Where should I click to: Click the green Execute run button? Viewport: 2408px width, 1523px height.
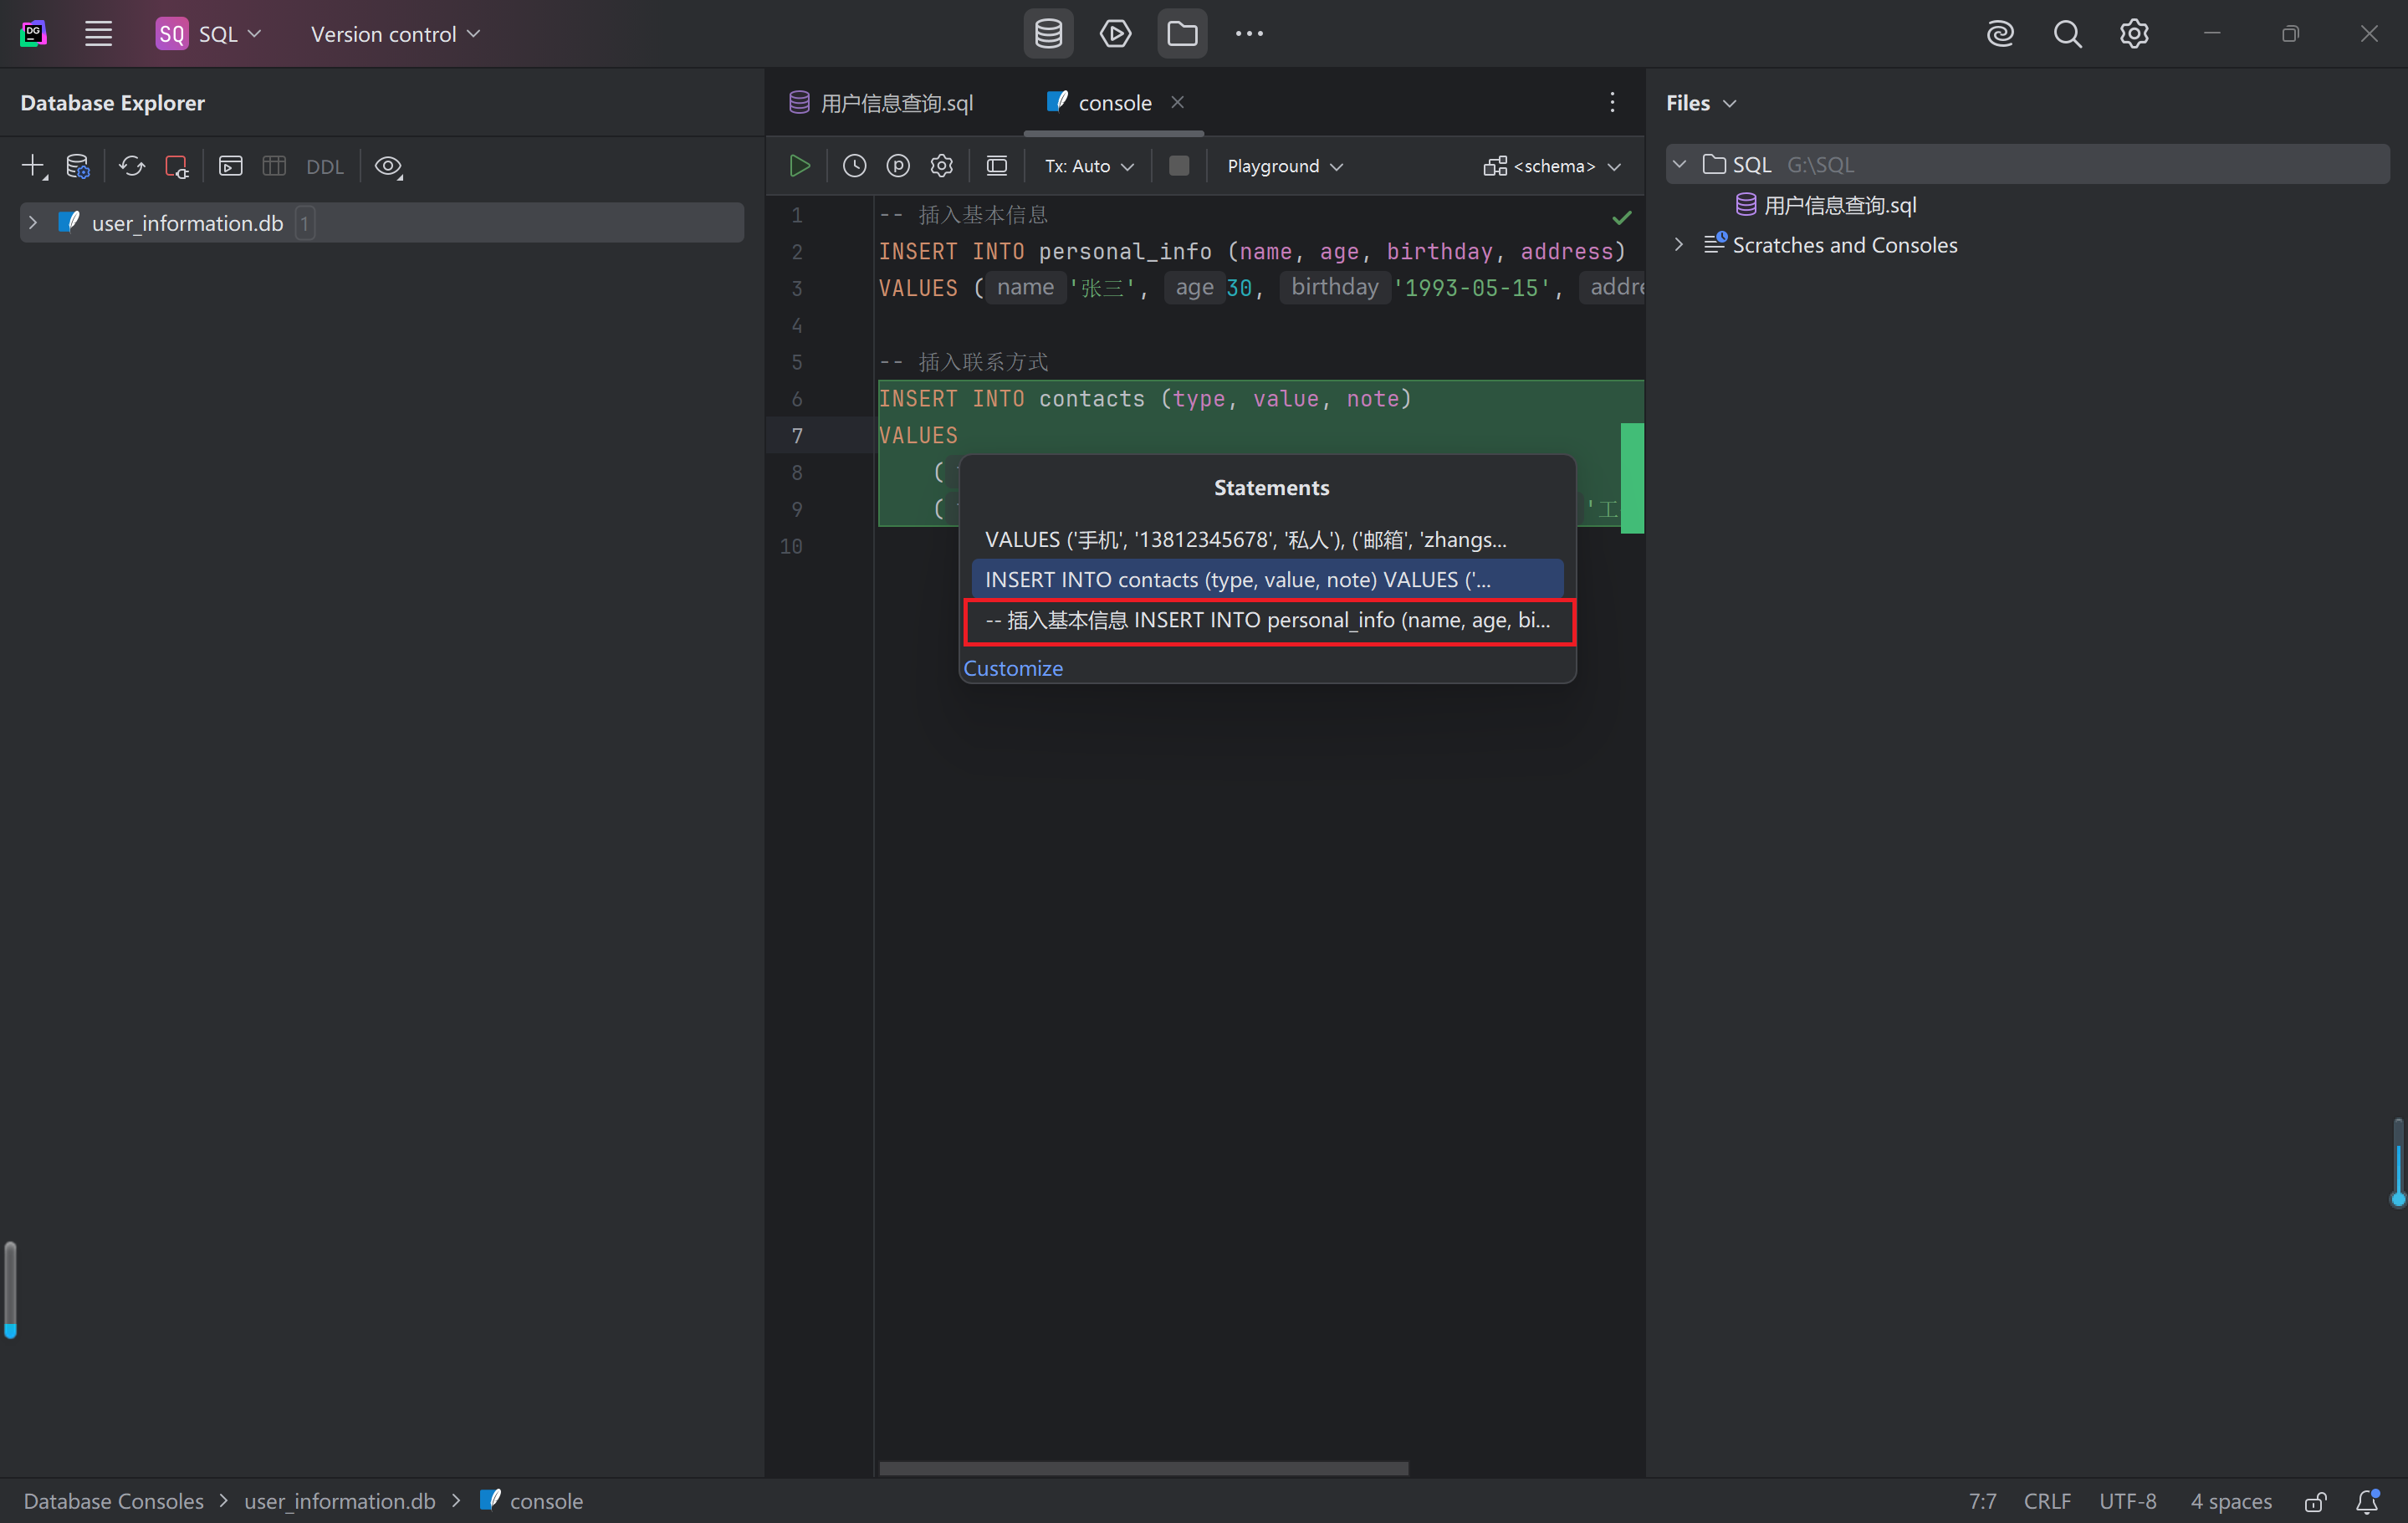pyautogui.click(x=799, y=166)
